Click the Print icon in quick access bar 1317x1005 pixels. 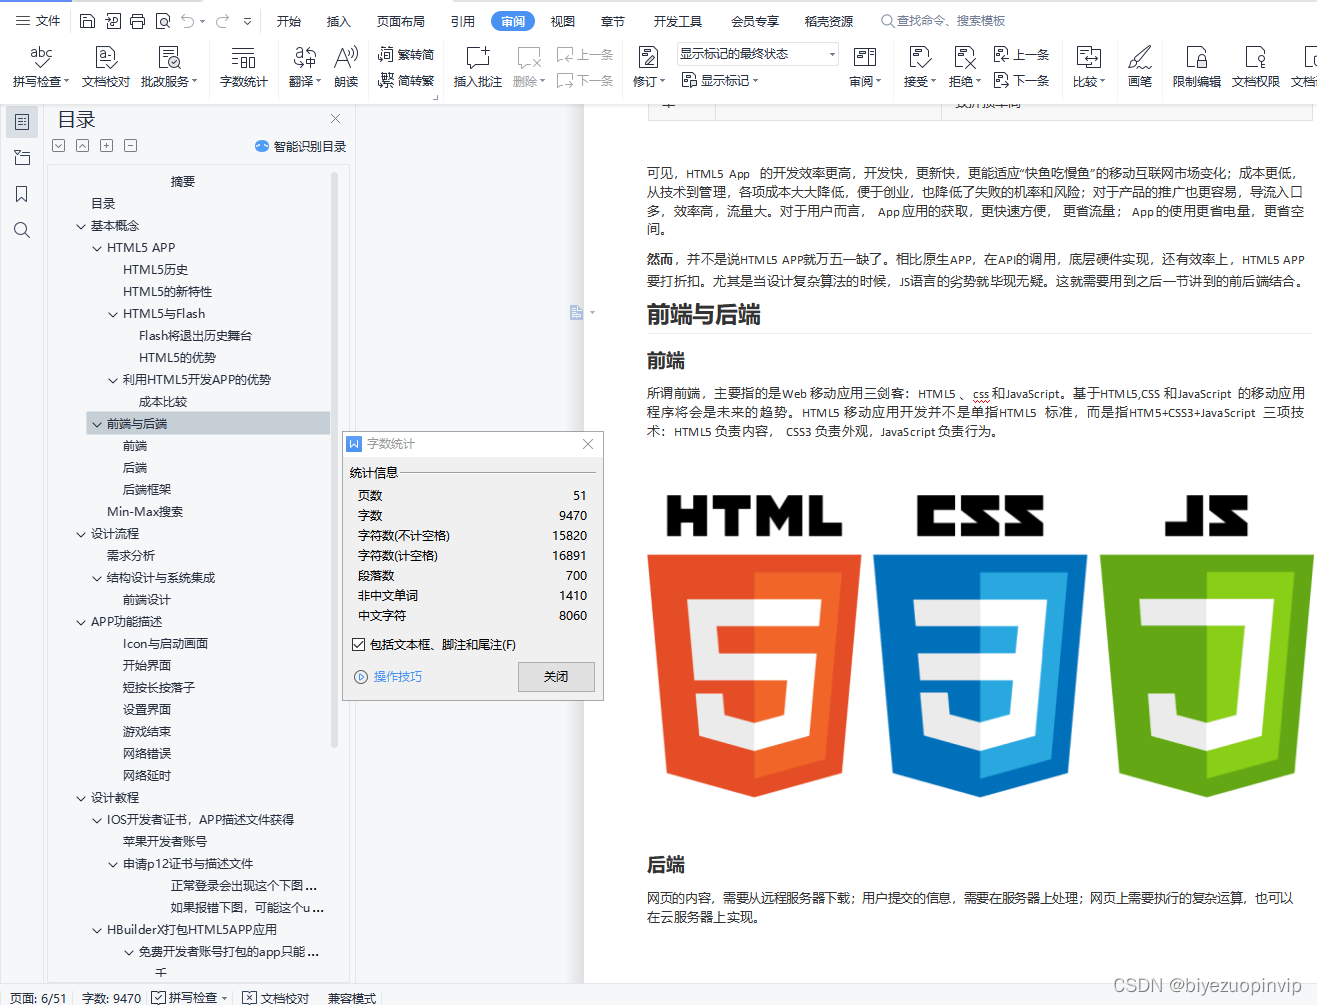[x=137, y=20]
